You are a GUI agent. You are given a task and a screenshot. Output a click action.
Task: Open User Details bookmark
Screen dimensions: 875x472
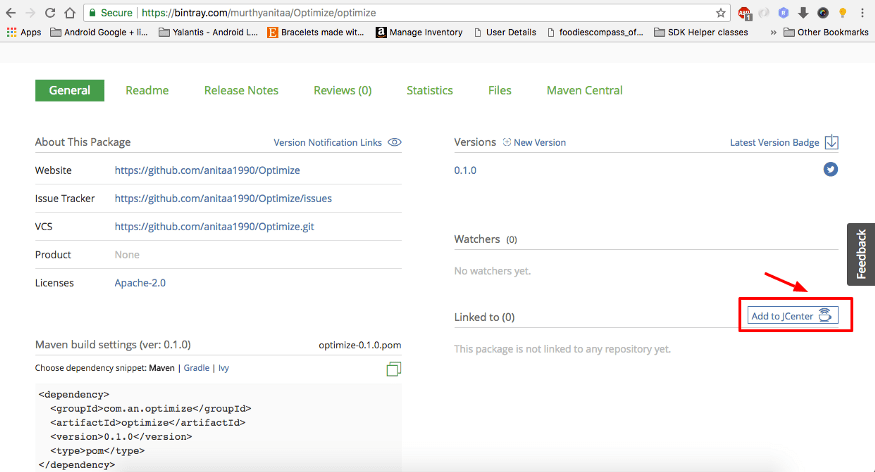505,32
